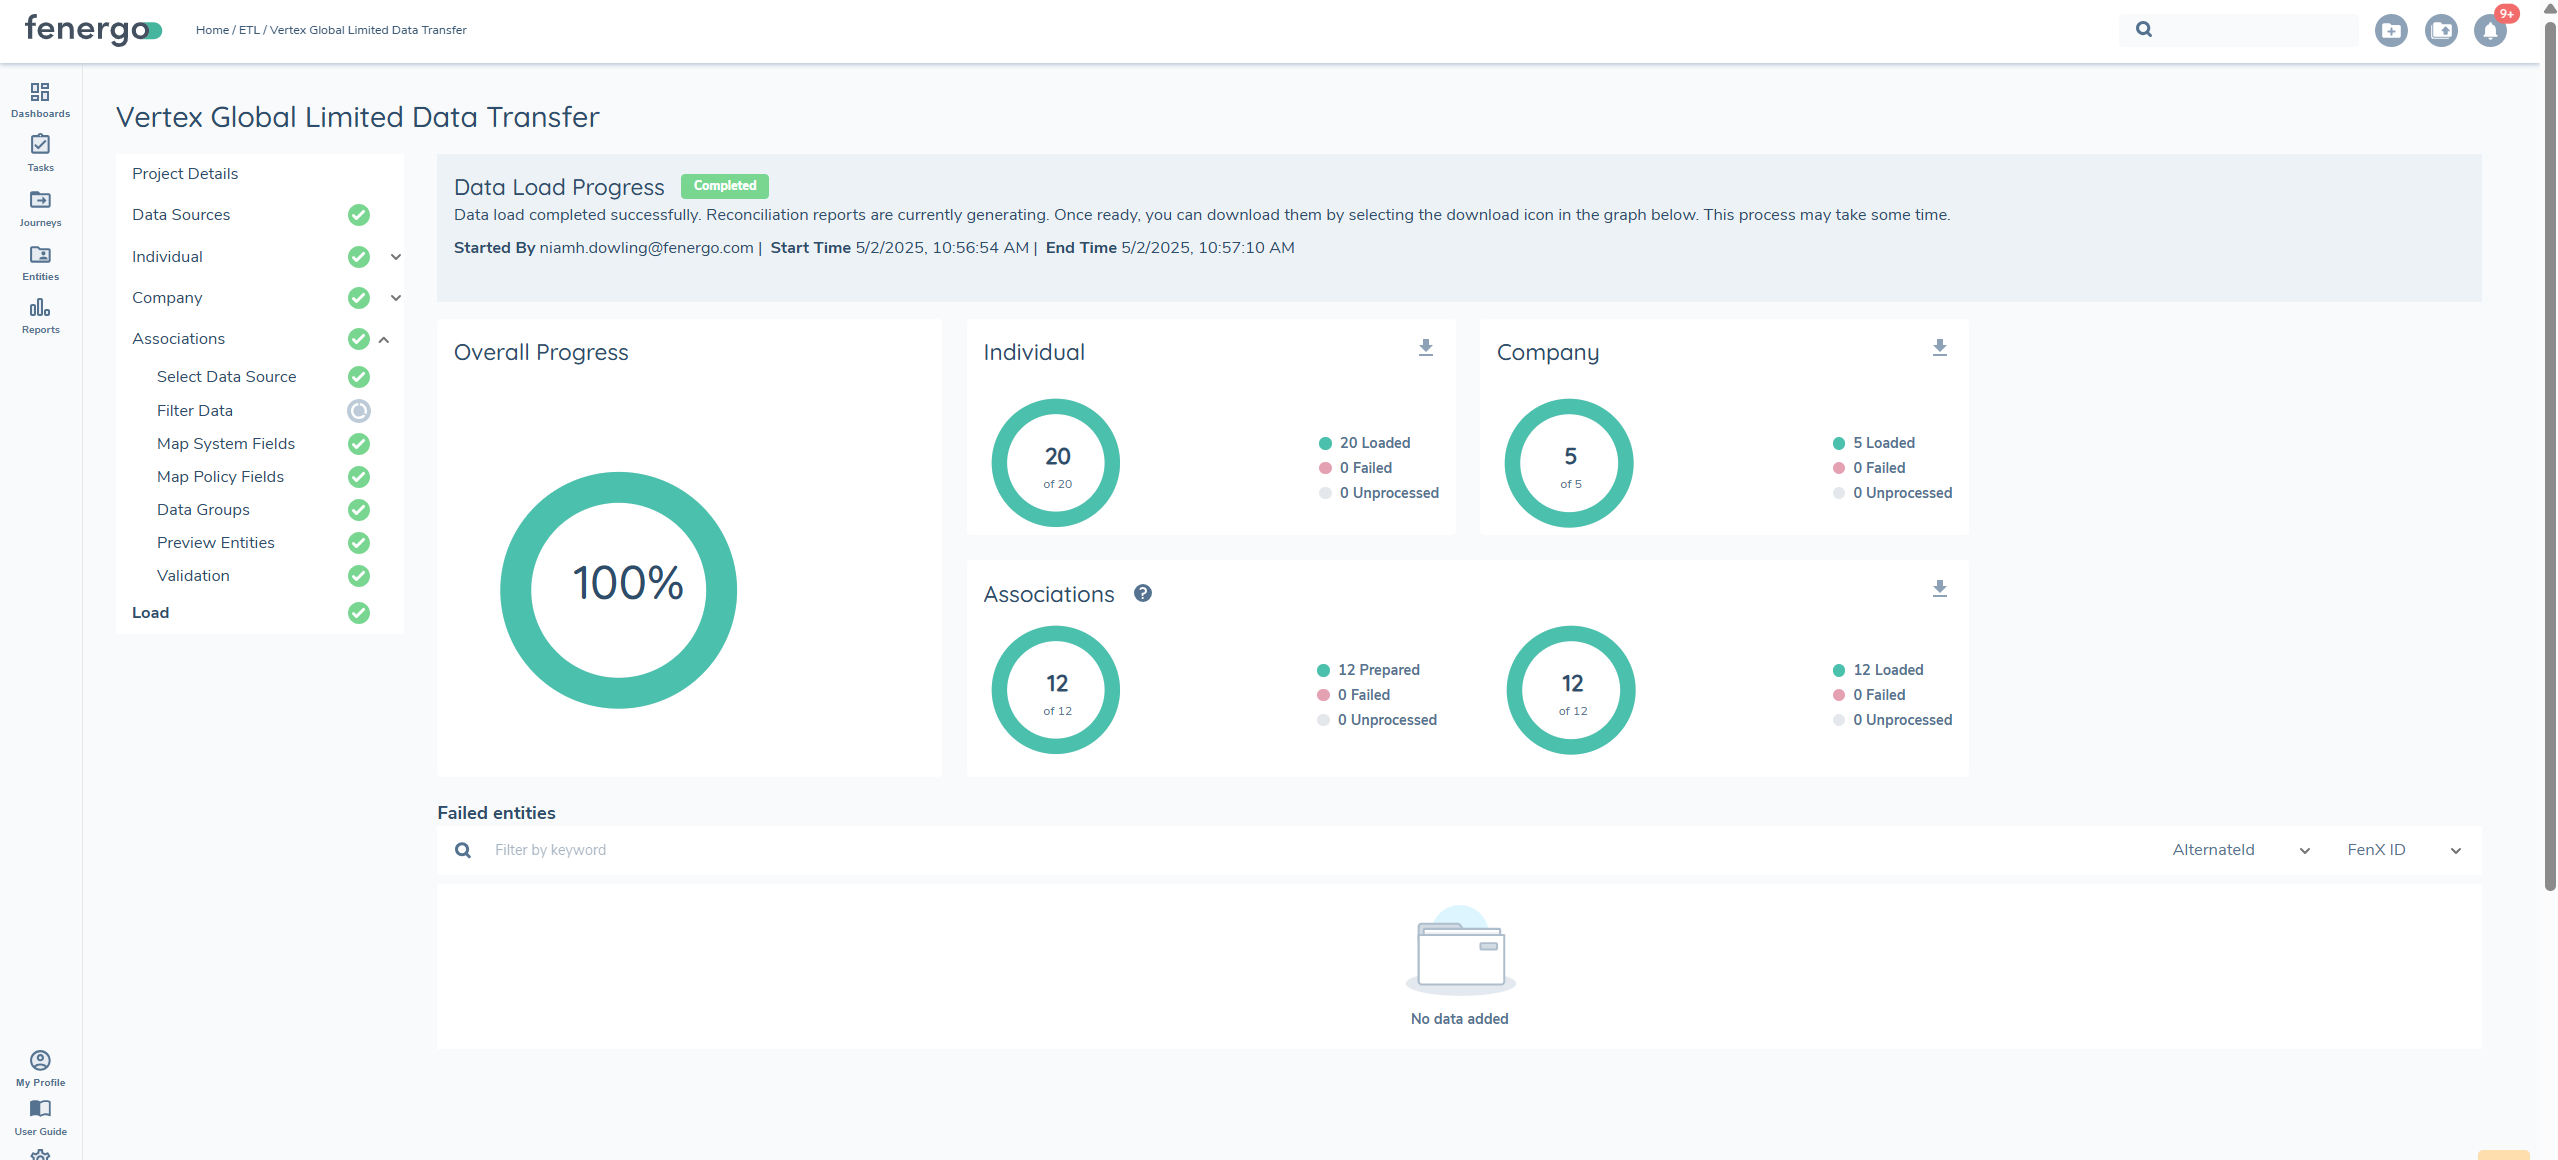Image resolution: width=2558 pixels, height=1160 pixels.
Task: Go to Journeys in sidebar
Action: [40, 207]
